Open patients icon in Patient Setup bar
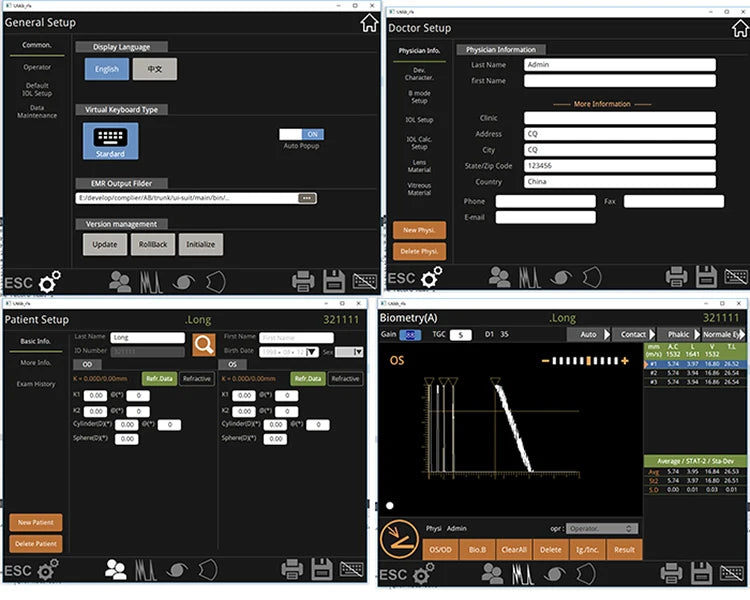Screen dimensions: 750x600 (x=117, y=570)
